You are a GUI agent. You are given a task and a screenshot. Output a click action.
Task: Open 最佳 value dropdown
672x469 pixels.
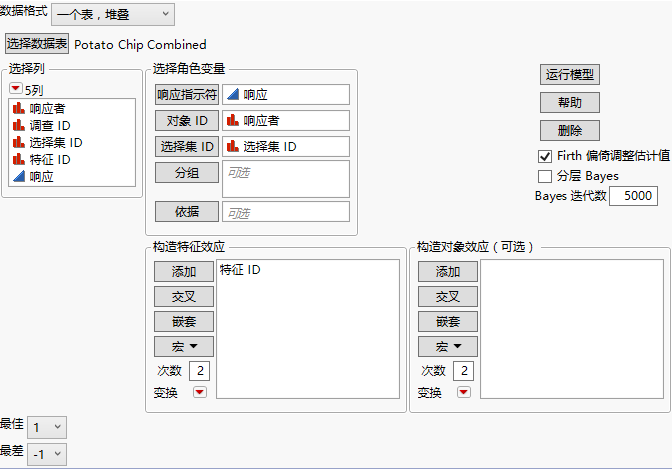47,427
